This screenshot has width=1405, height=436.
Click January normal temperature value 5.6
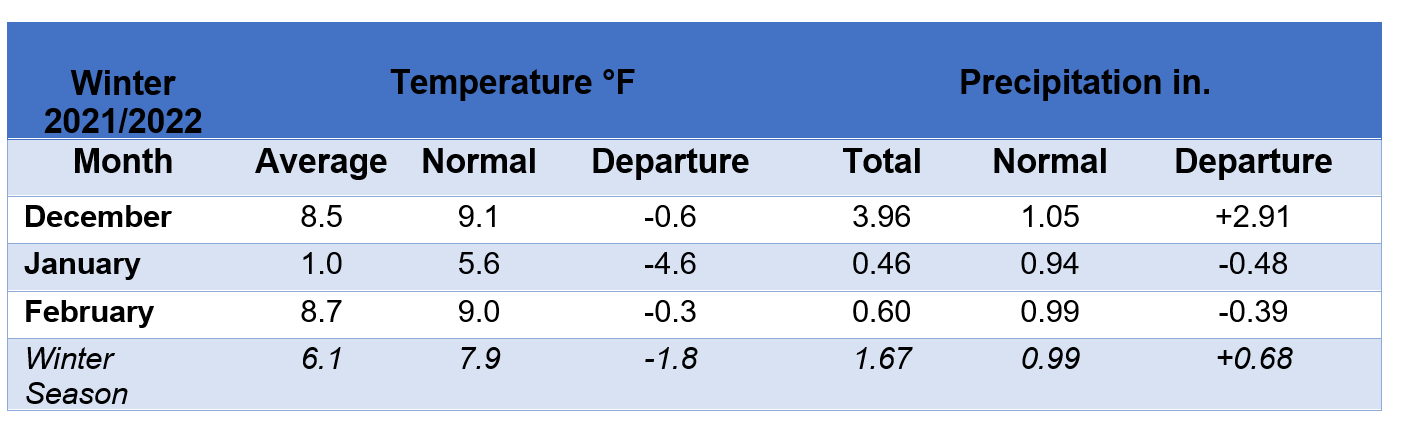(479, 264)
